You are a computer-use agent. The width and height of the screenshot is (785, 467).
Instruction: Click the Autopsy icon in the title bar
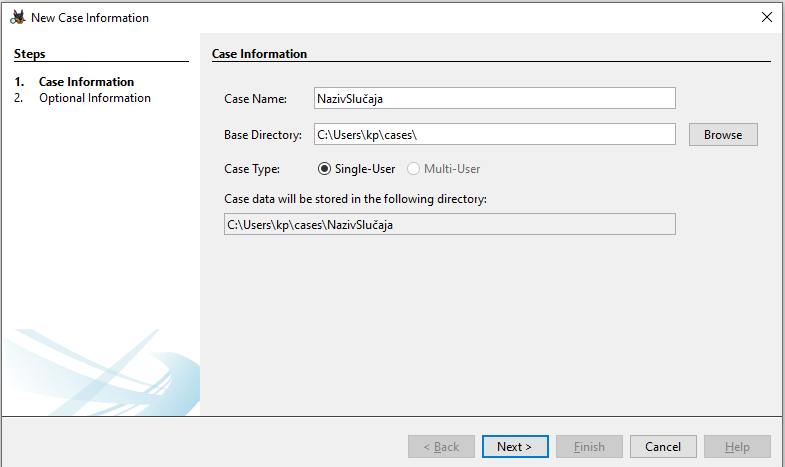click(17, 17)
